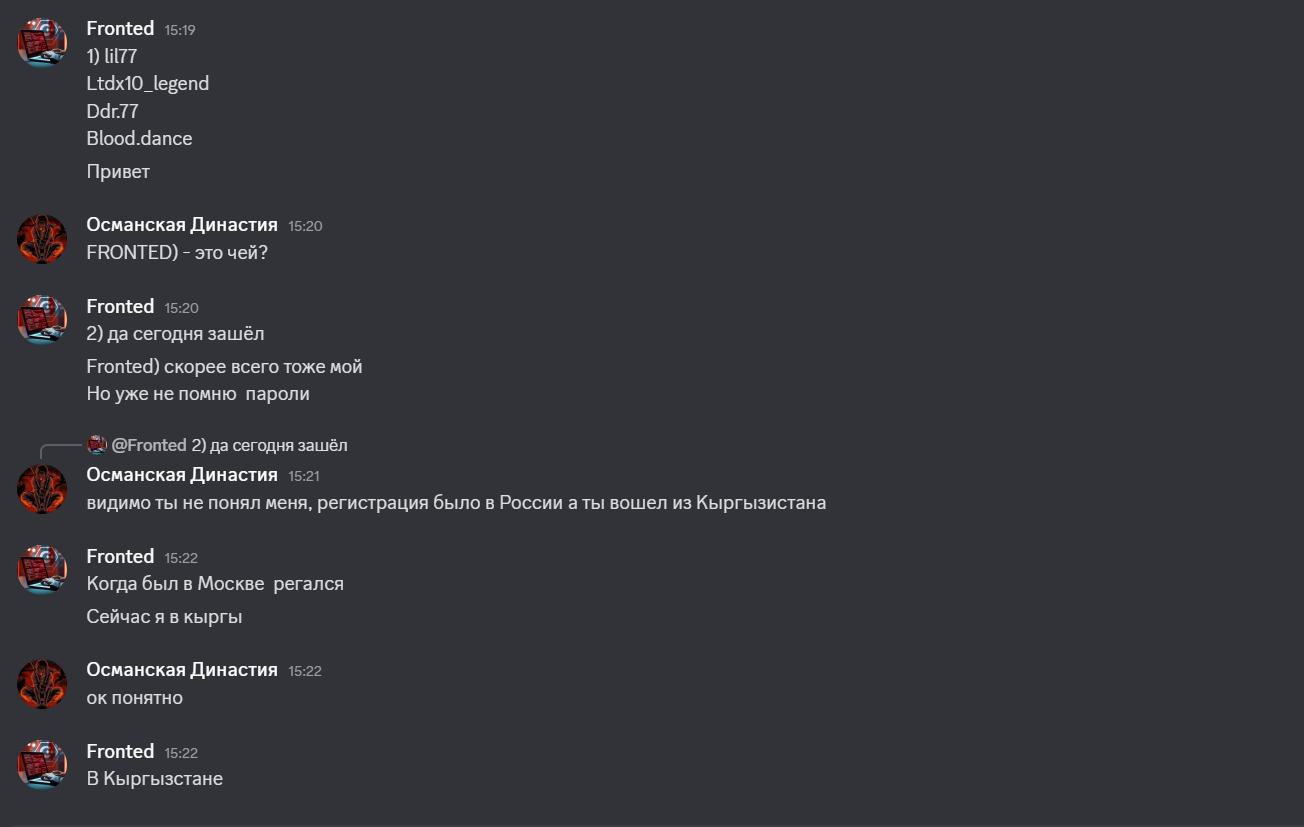Click the 15:19 timestamp

[x=180, y=30]
